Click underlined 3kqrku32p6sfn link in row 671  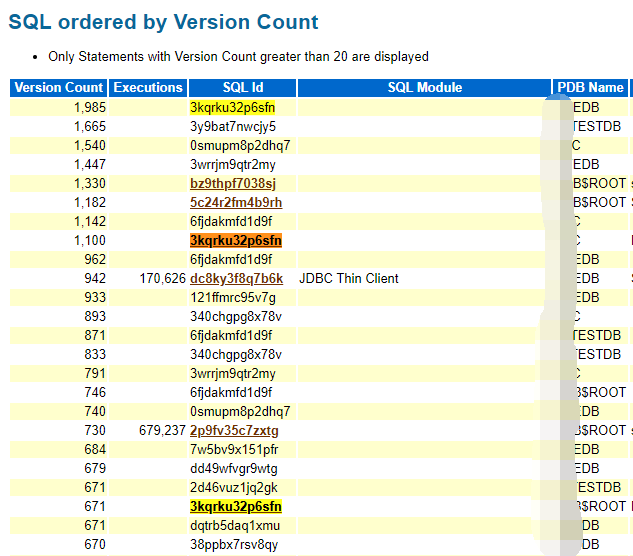236,506
